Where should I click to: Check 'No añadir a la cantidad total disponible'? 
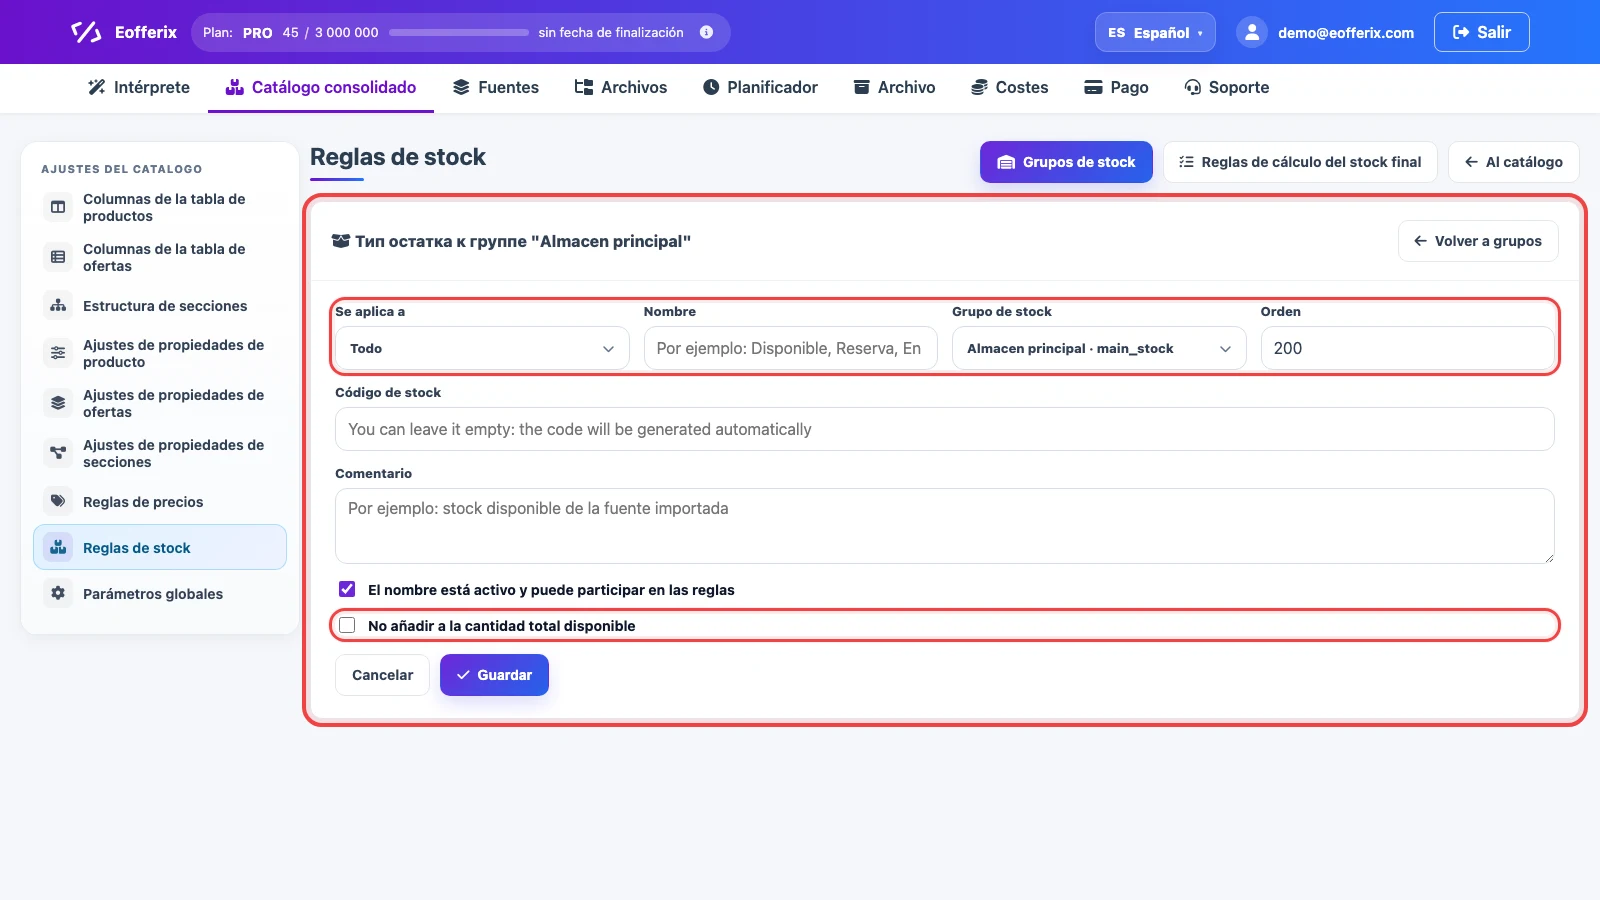(x=347, y=625)
